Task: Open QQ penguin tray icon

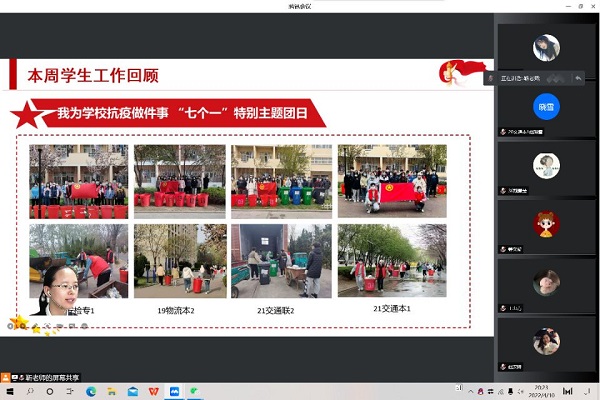Action: (x=480, y=392)
